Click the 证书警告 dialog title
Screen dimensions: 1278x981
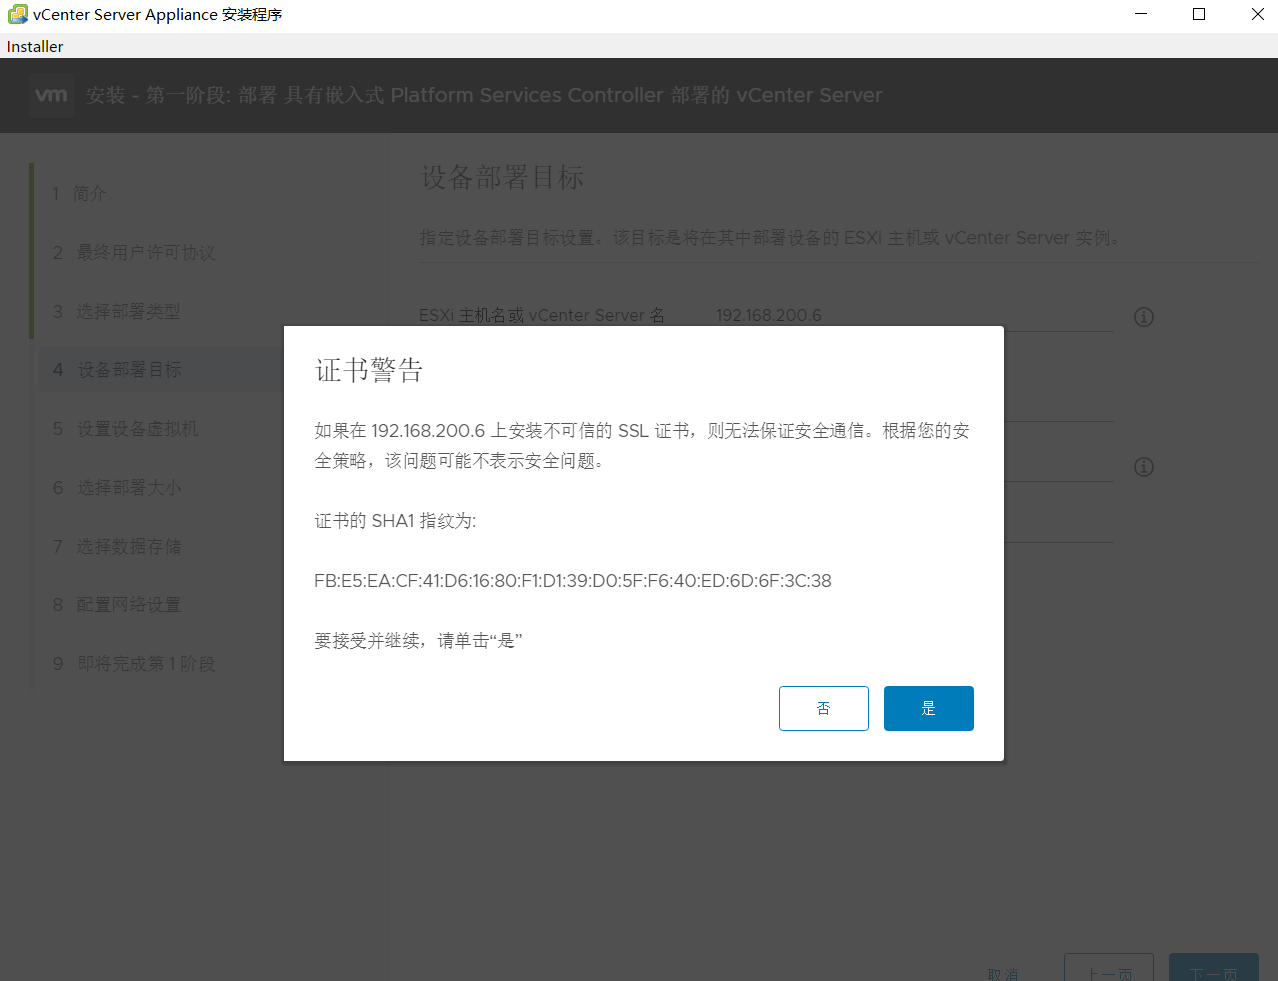tap(369, 371)
